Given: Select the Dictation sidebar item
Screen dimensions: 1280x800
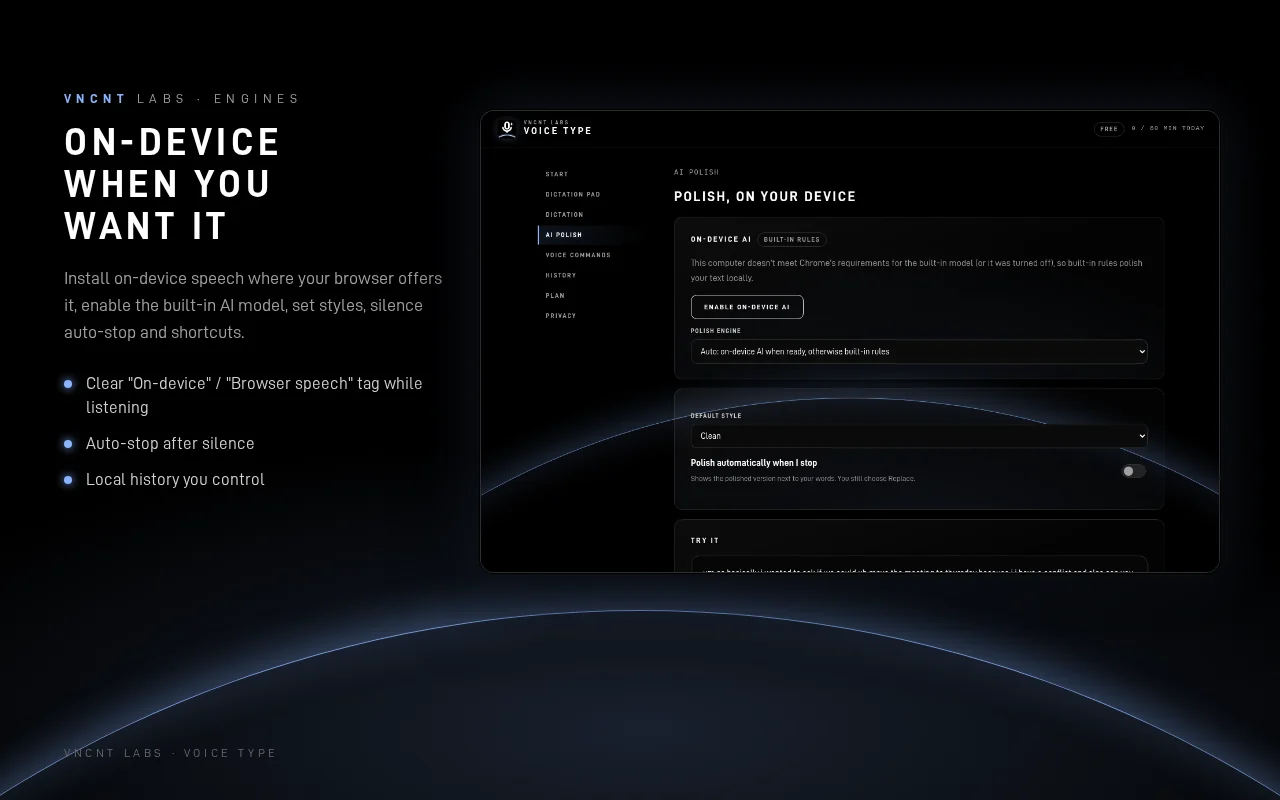Looking at the screenshot, I should click(564, 214).
